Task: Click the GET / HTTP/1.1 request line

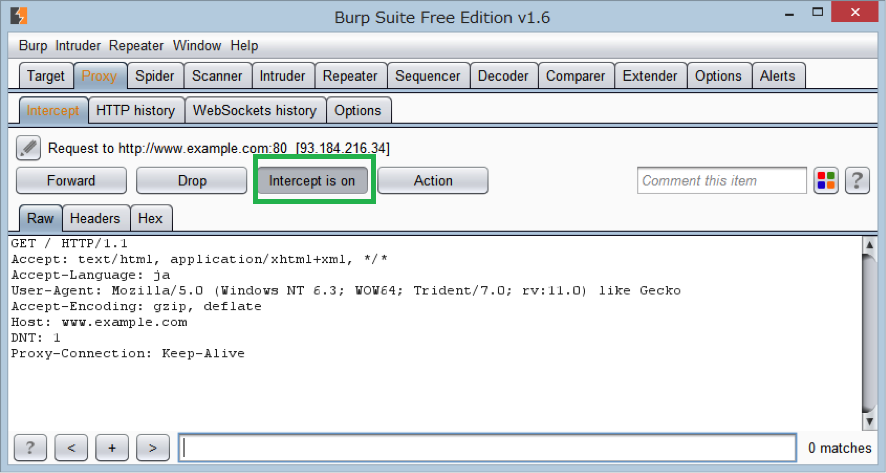Action: coord(70,244)
